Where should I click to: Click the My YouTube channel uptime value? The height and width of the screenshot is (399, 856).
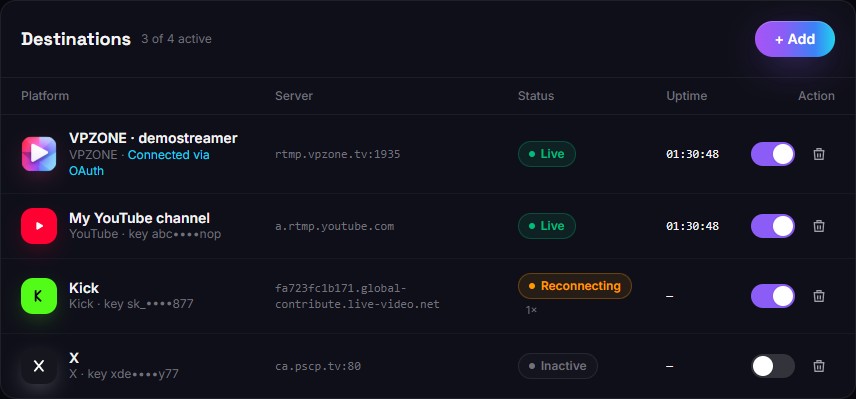[692, 225]
